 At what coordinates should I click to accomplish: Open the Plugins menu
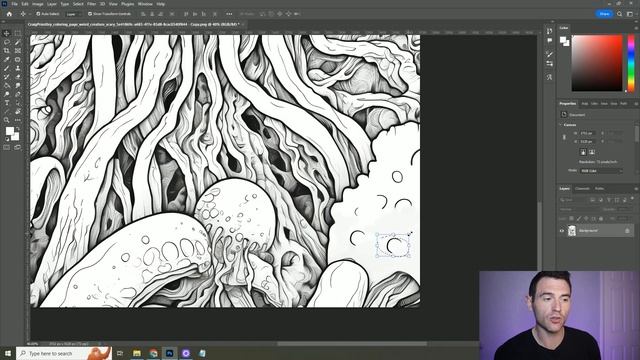coord(128,4)
